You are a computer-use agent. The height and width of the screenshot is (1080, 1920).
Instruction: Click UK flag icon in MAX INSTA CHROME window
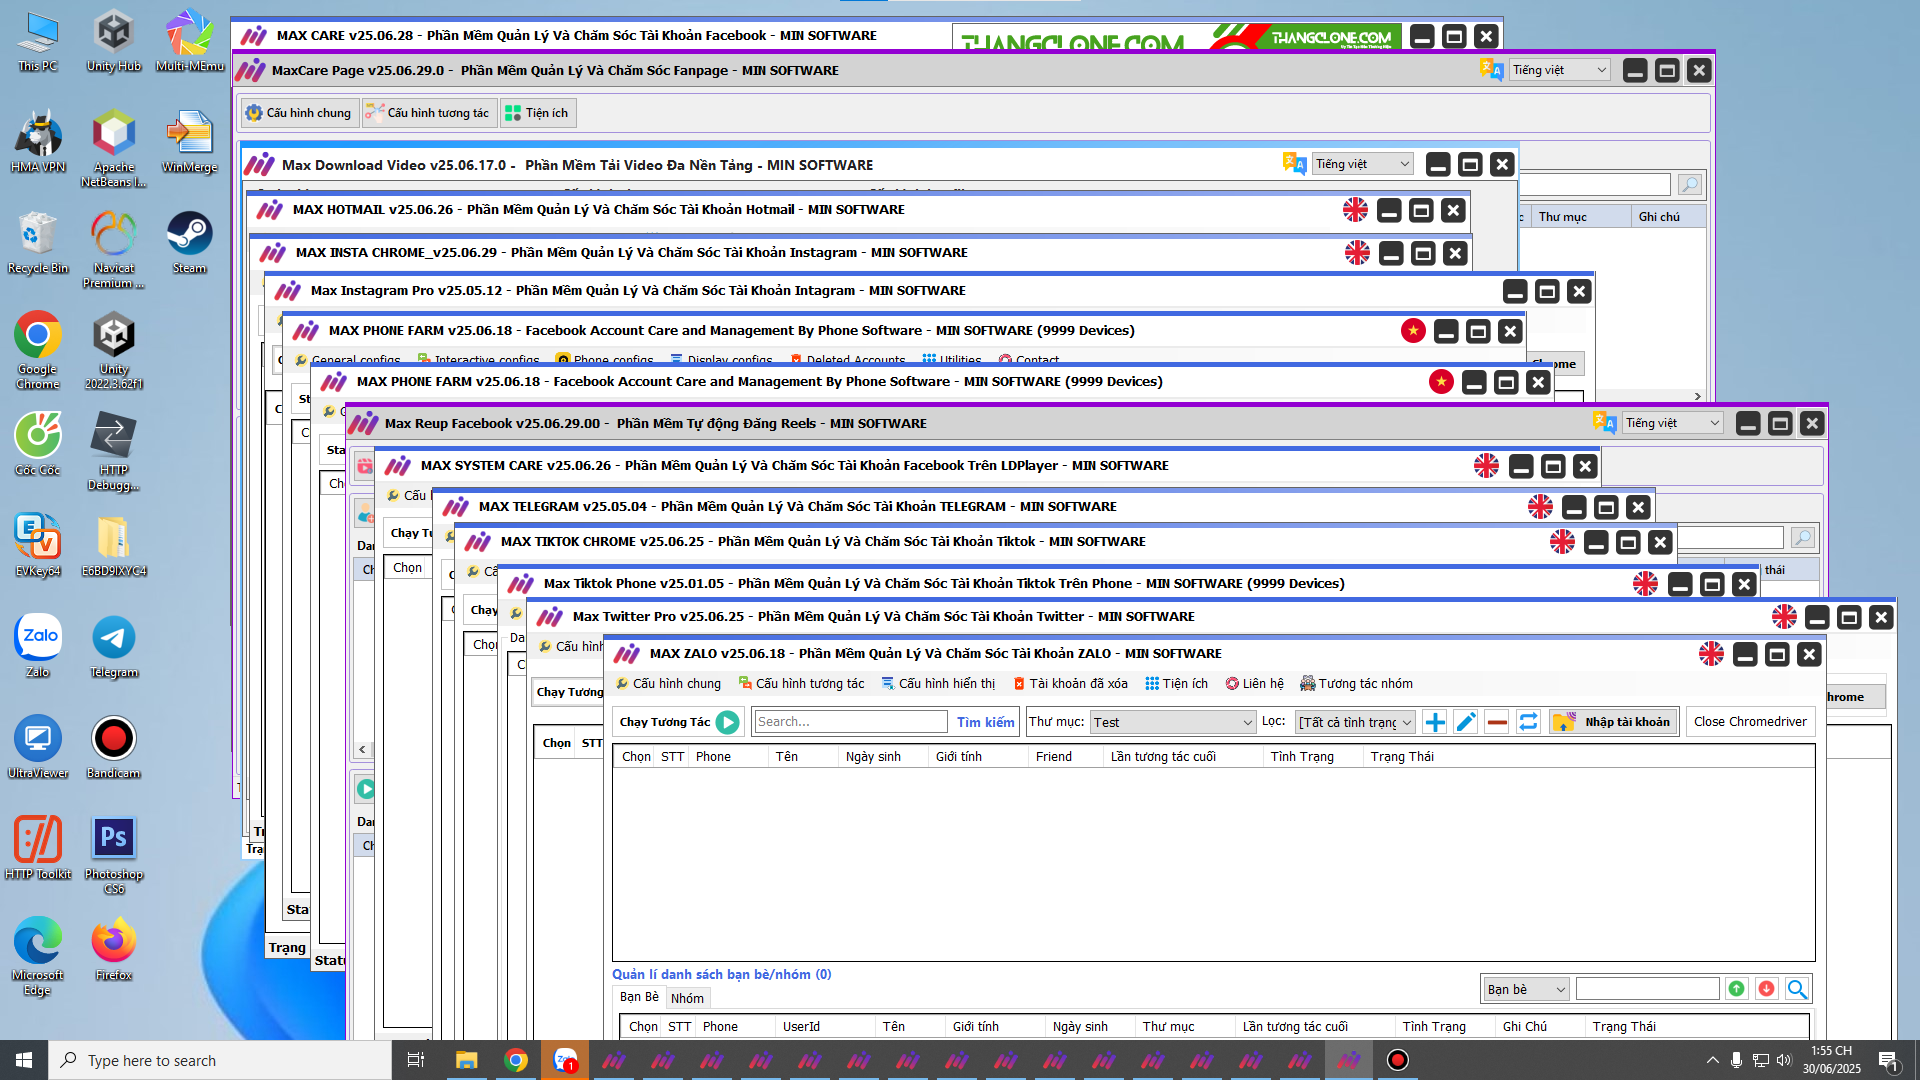(x=1357, y=253)
